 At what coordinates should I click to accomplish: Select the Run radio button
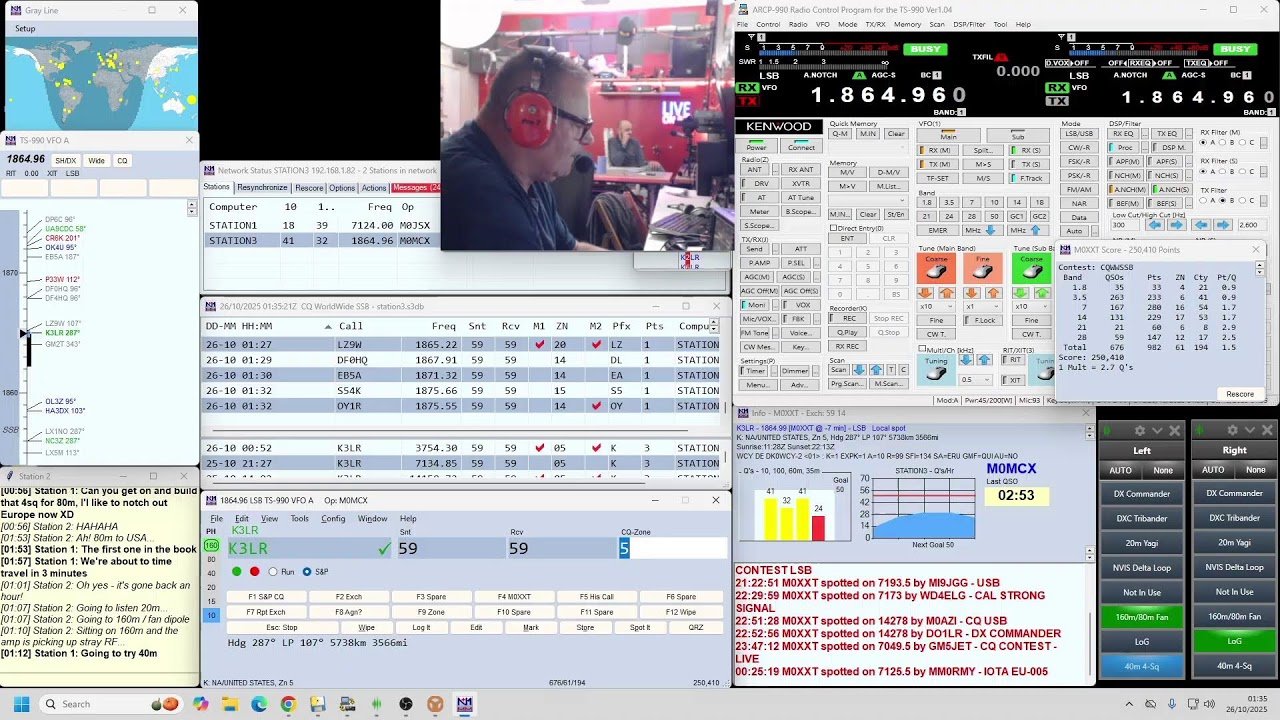[273, 572]
